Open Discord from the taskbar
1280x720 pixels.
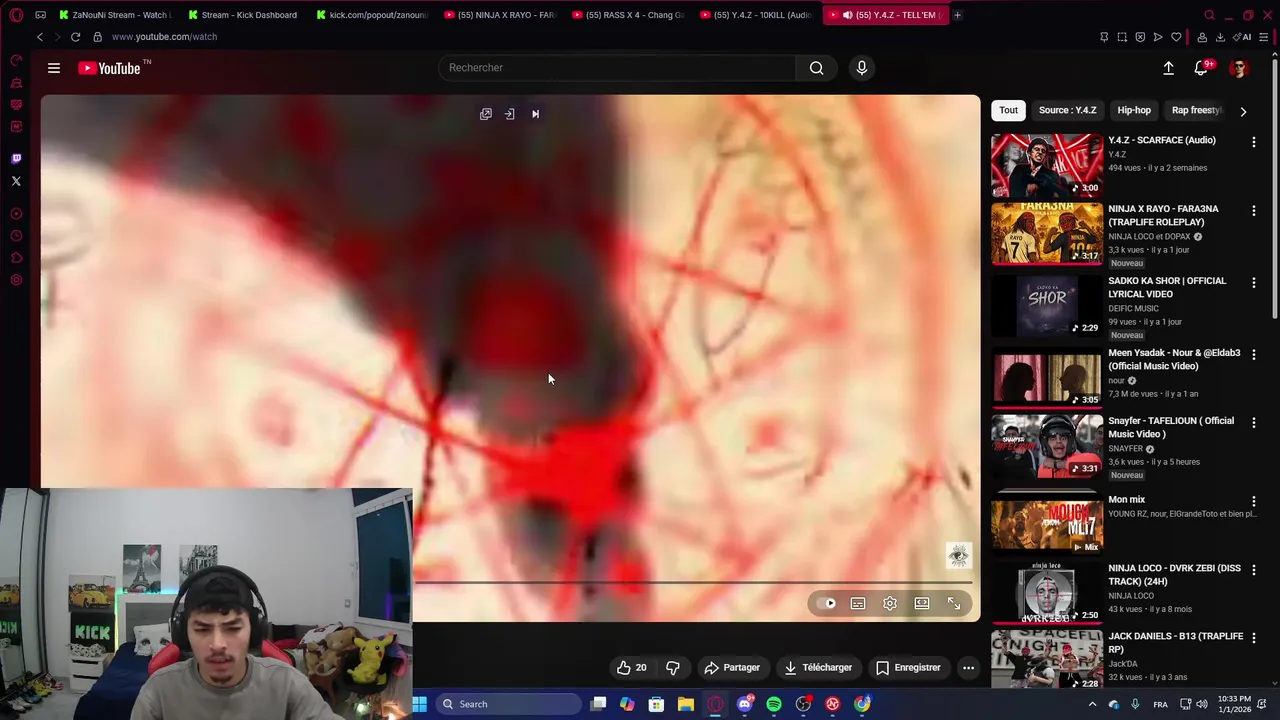[x=744, y=704]
